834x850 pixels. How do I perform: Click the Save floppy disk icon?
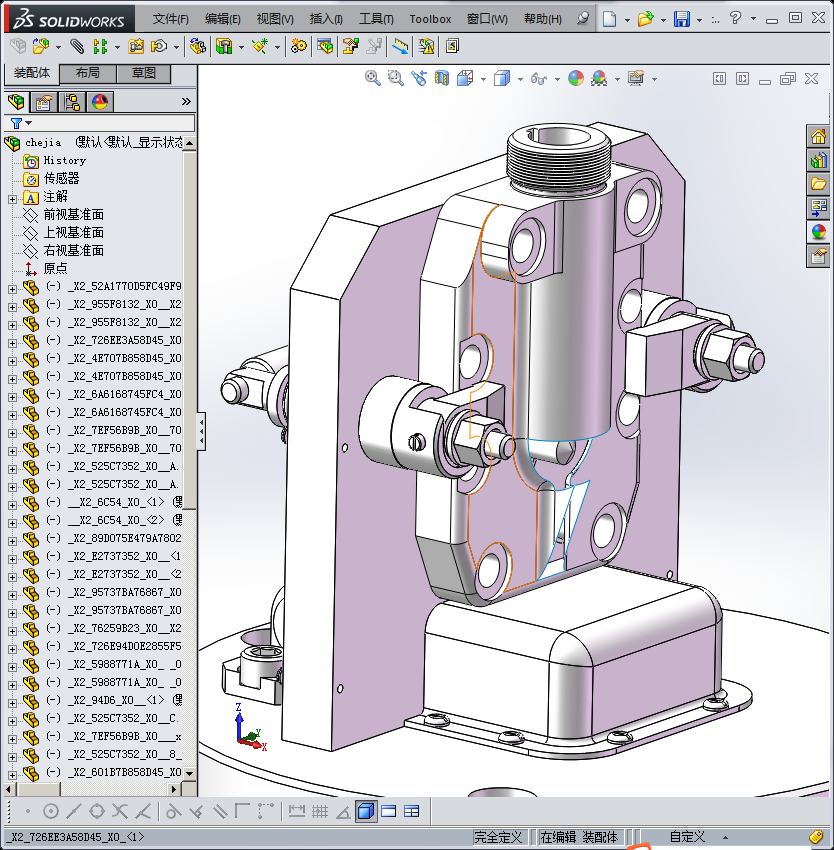pyautogui.click(x=682, y=19)
